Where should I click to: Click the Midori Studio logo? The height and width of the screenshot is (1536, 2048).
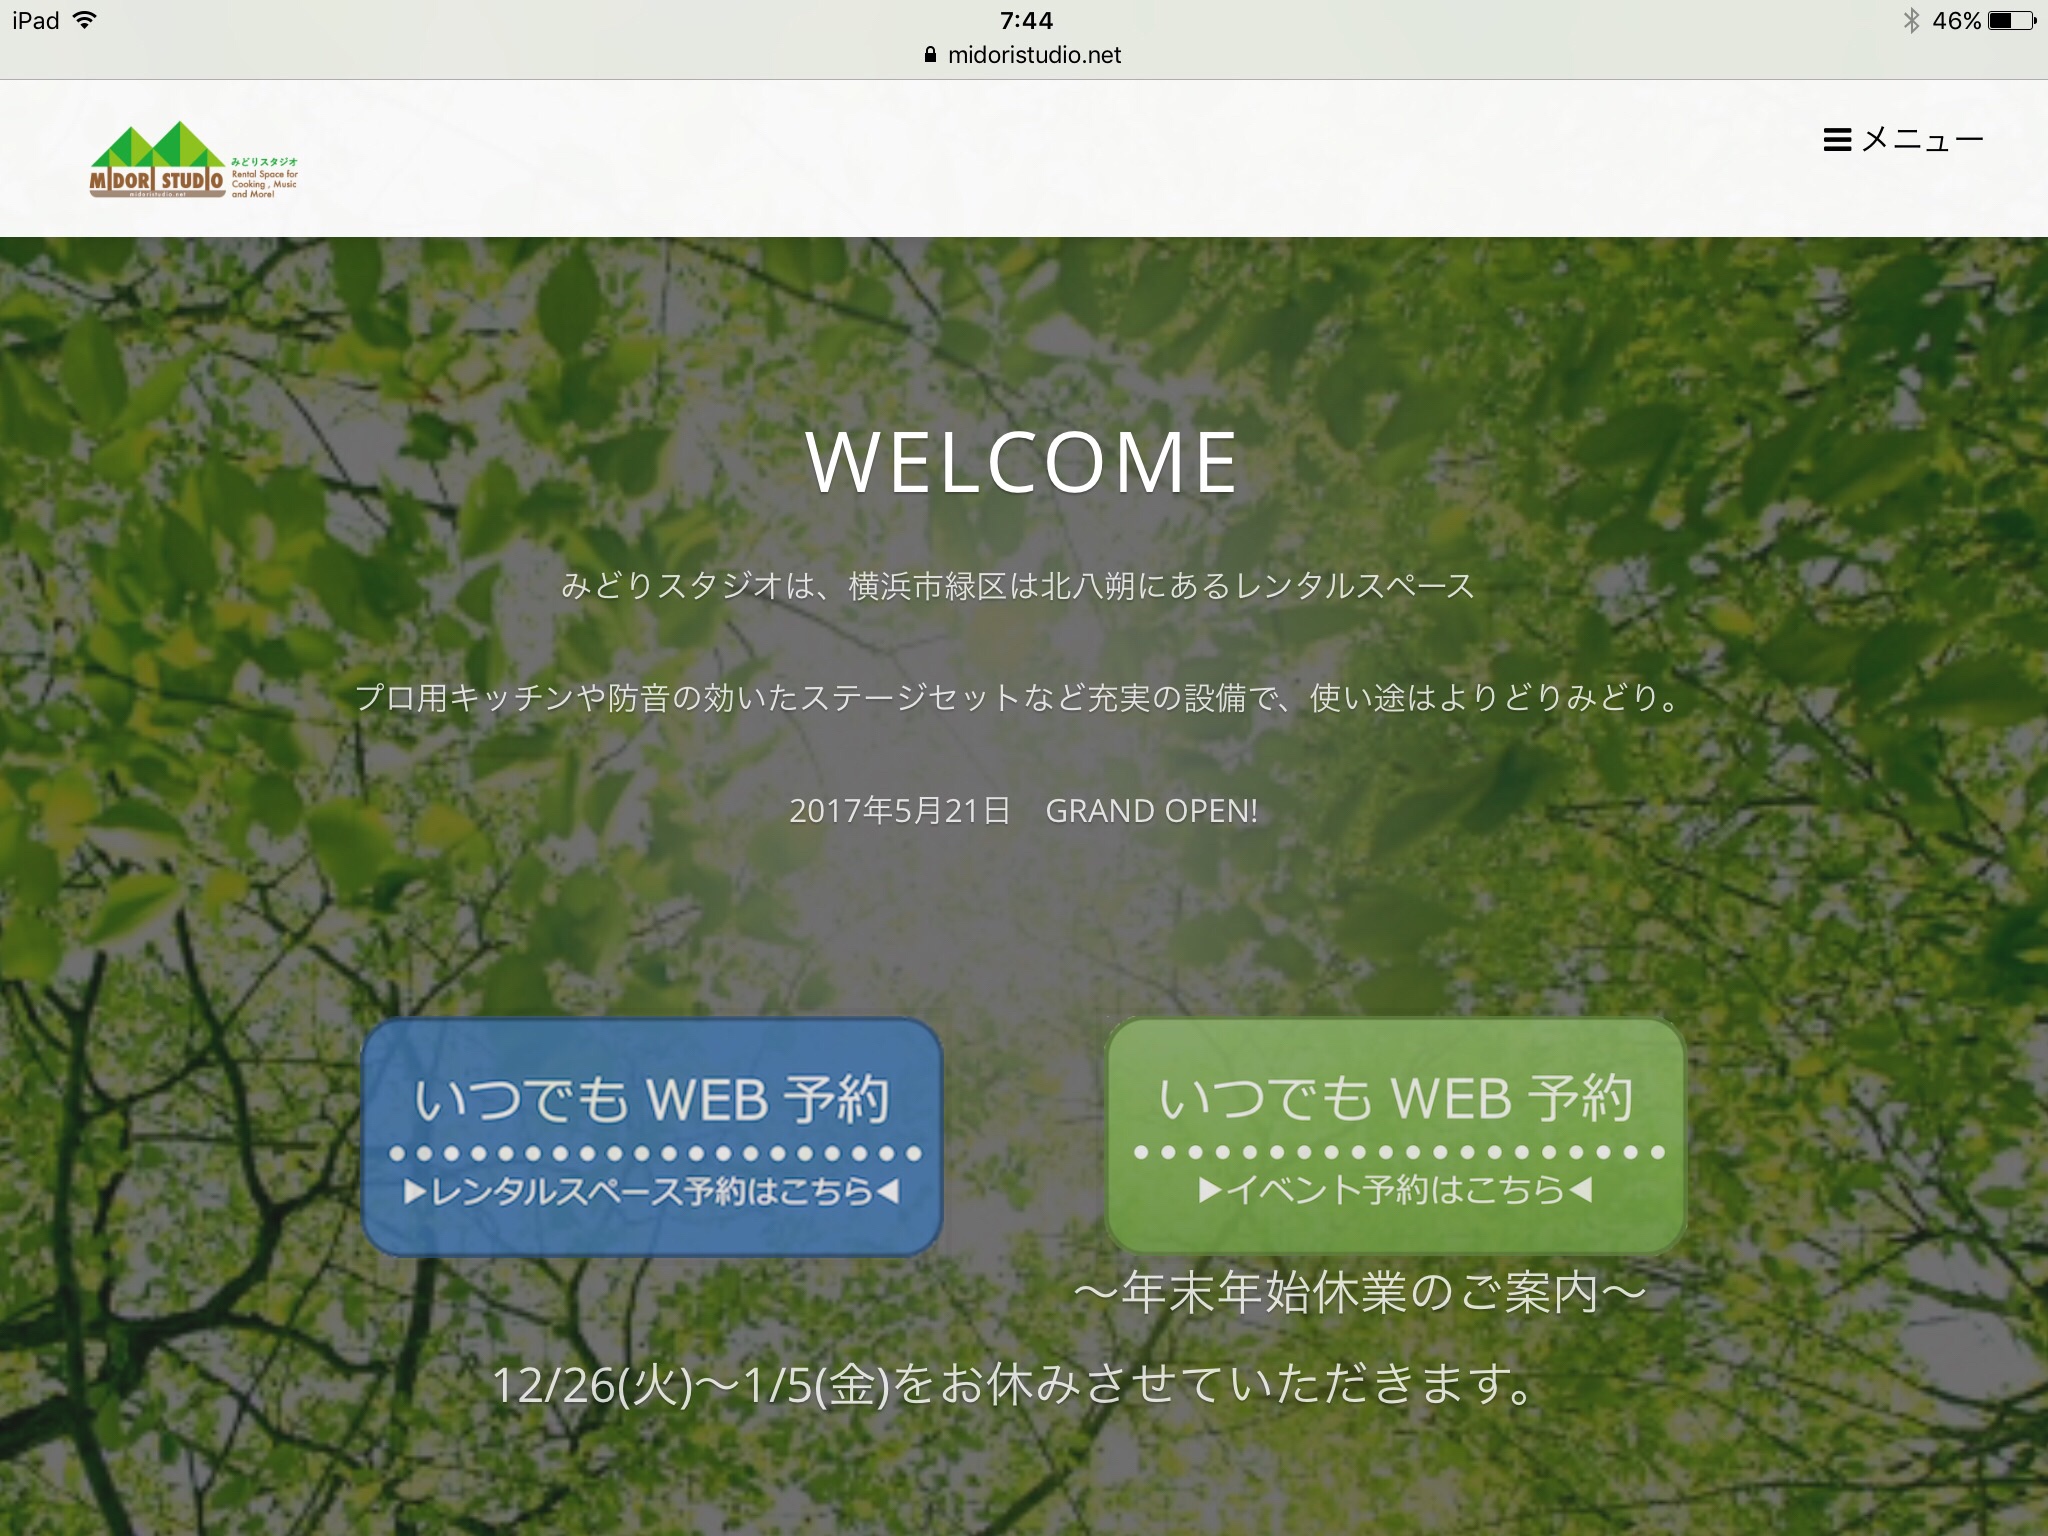(158, 162)
